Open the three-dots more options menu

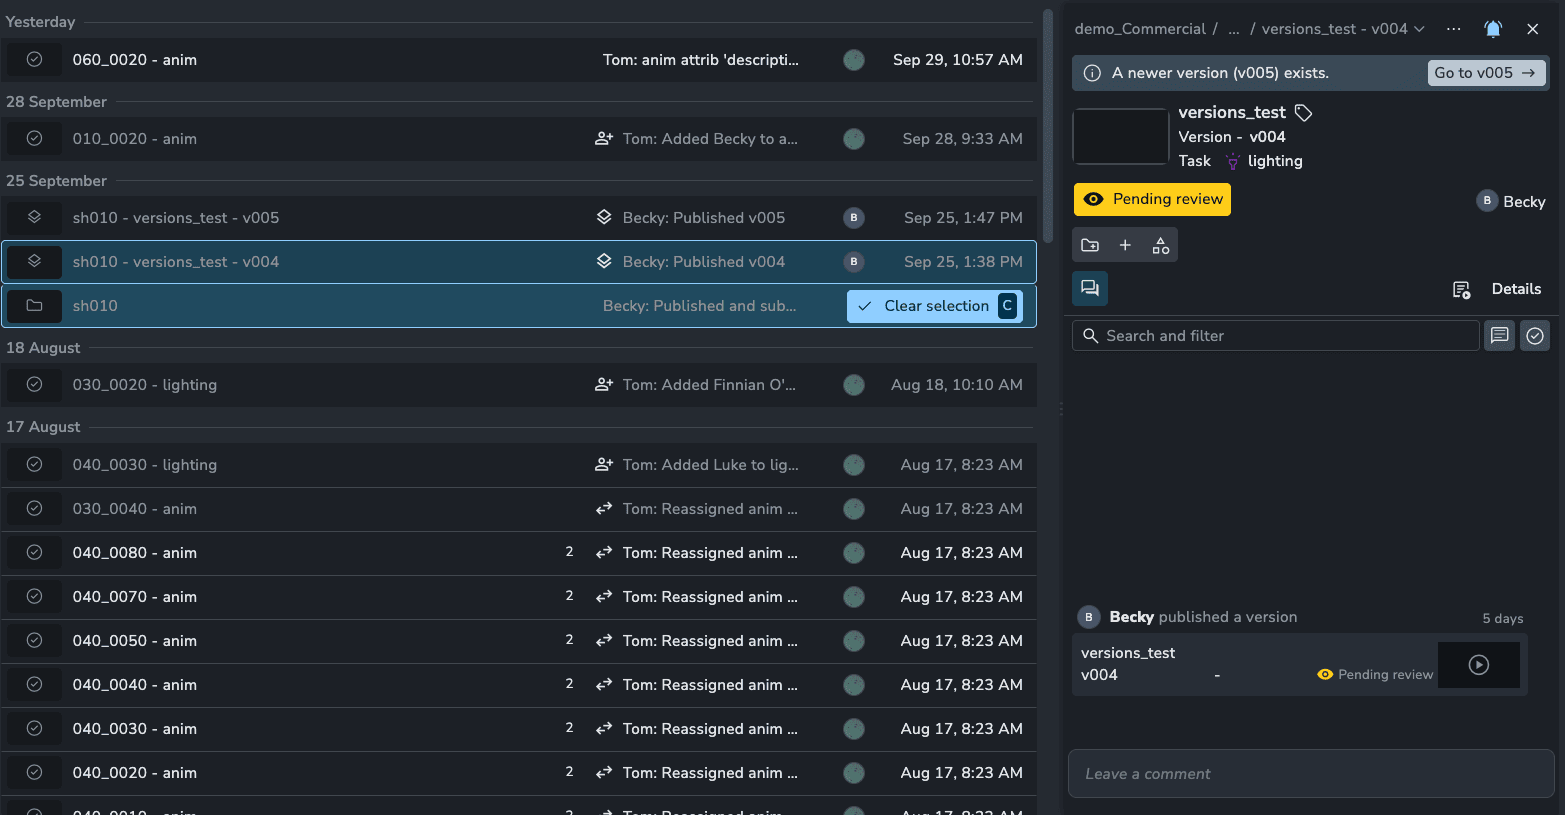click(x=1453, y=29)
